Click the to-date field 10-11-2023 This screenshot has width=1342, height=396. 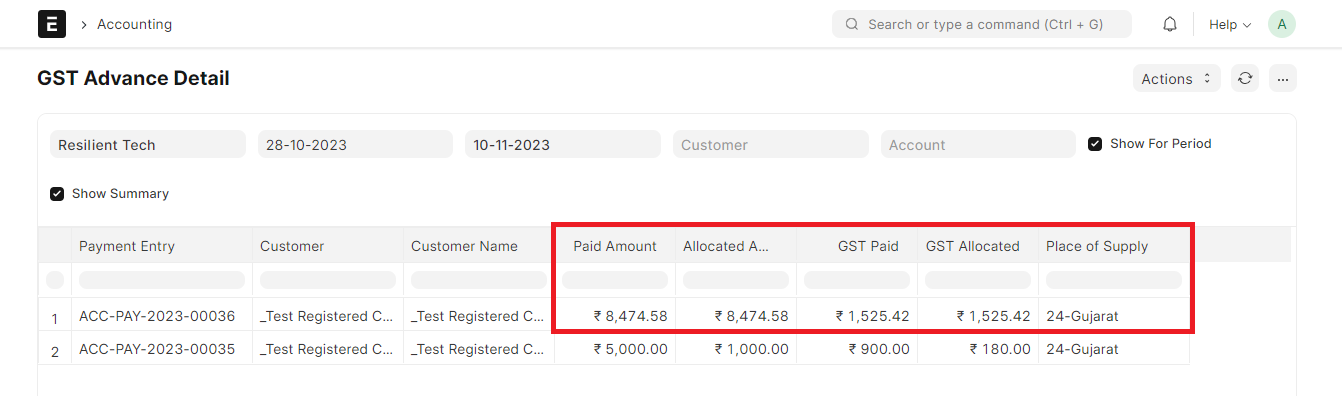point(563,144)
